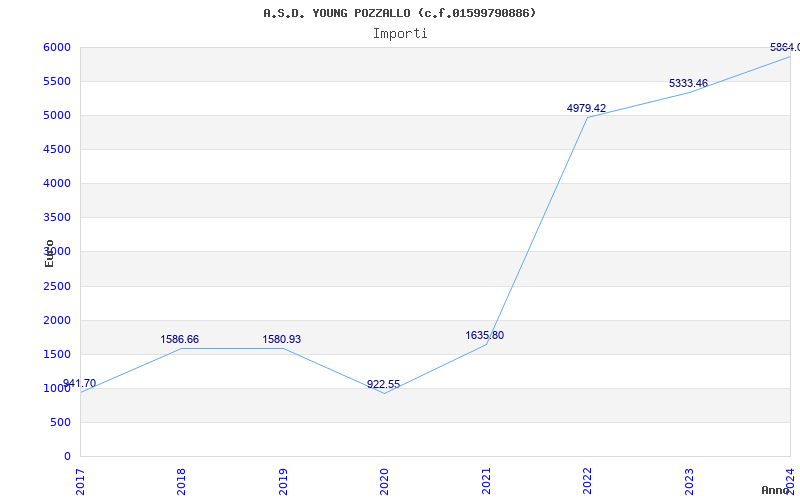Click the Anno x-axis title
The width and height of the screenshot is (800, 500).
[x=776, y=490]
